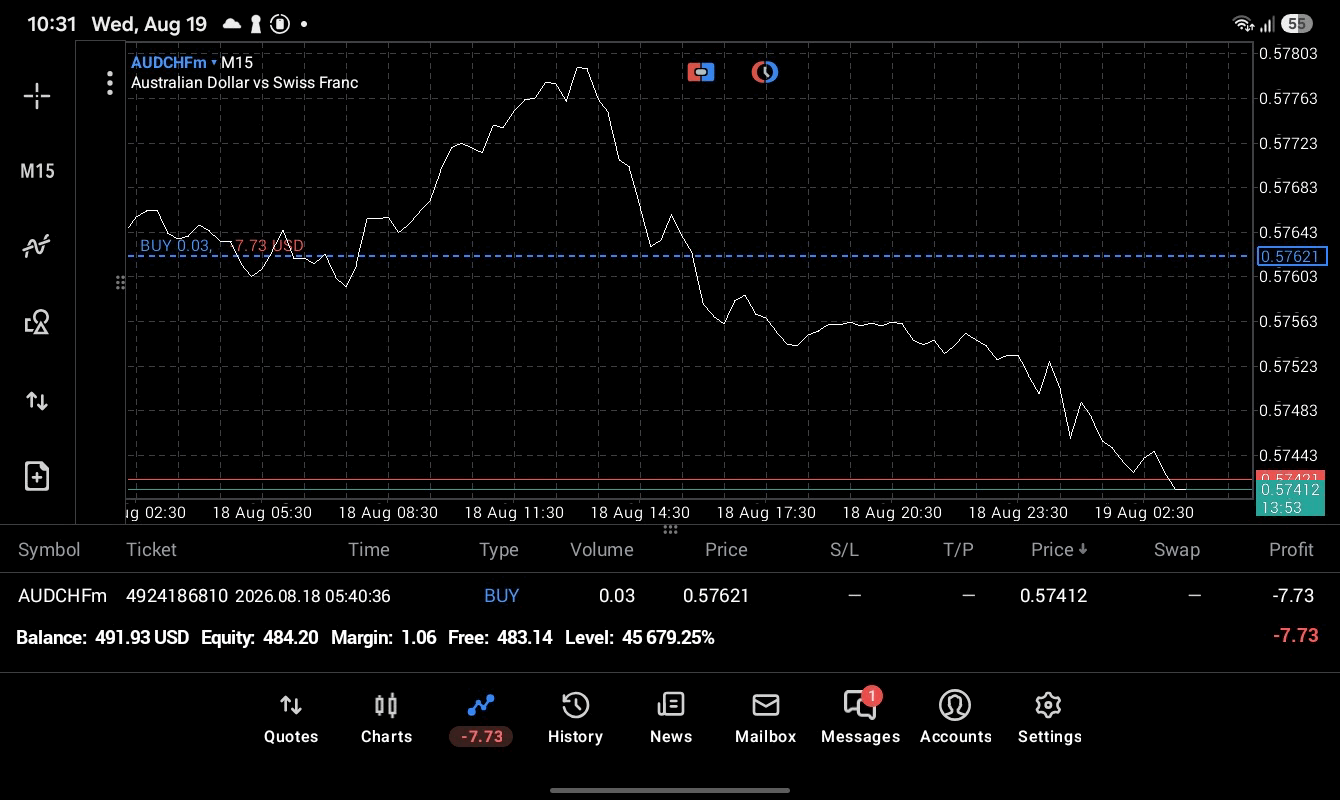Select the AUDCHFm BUY position row
1340x800 pixels.
pos(670,596)
